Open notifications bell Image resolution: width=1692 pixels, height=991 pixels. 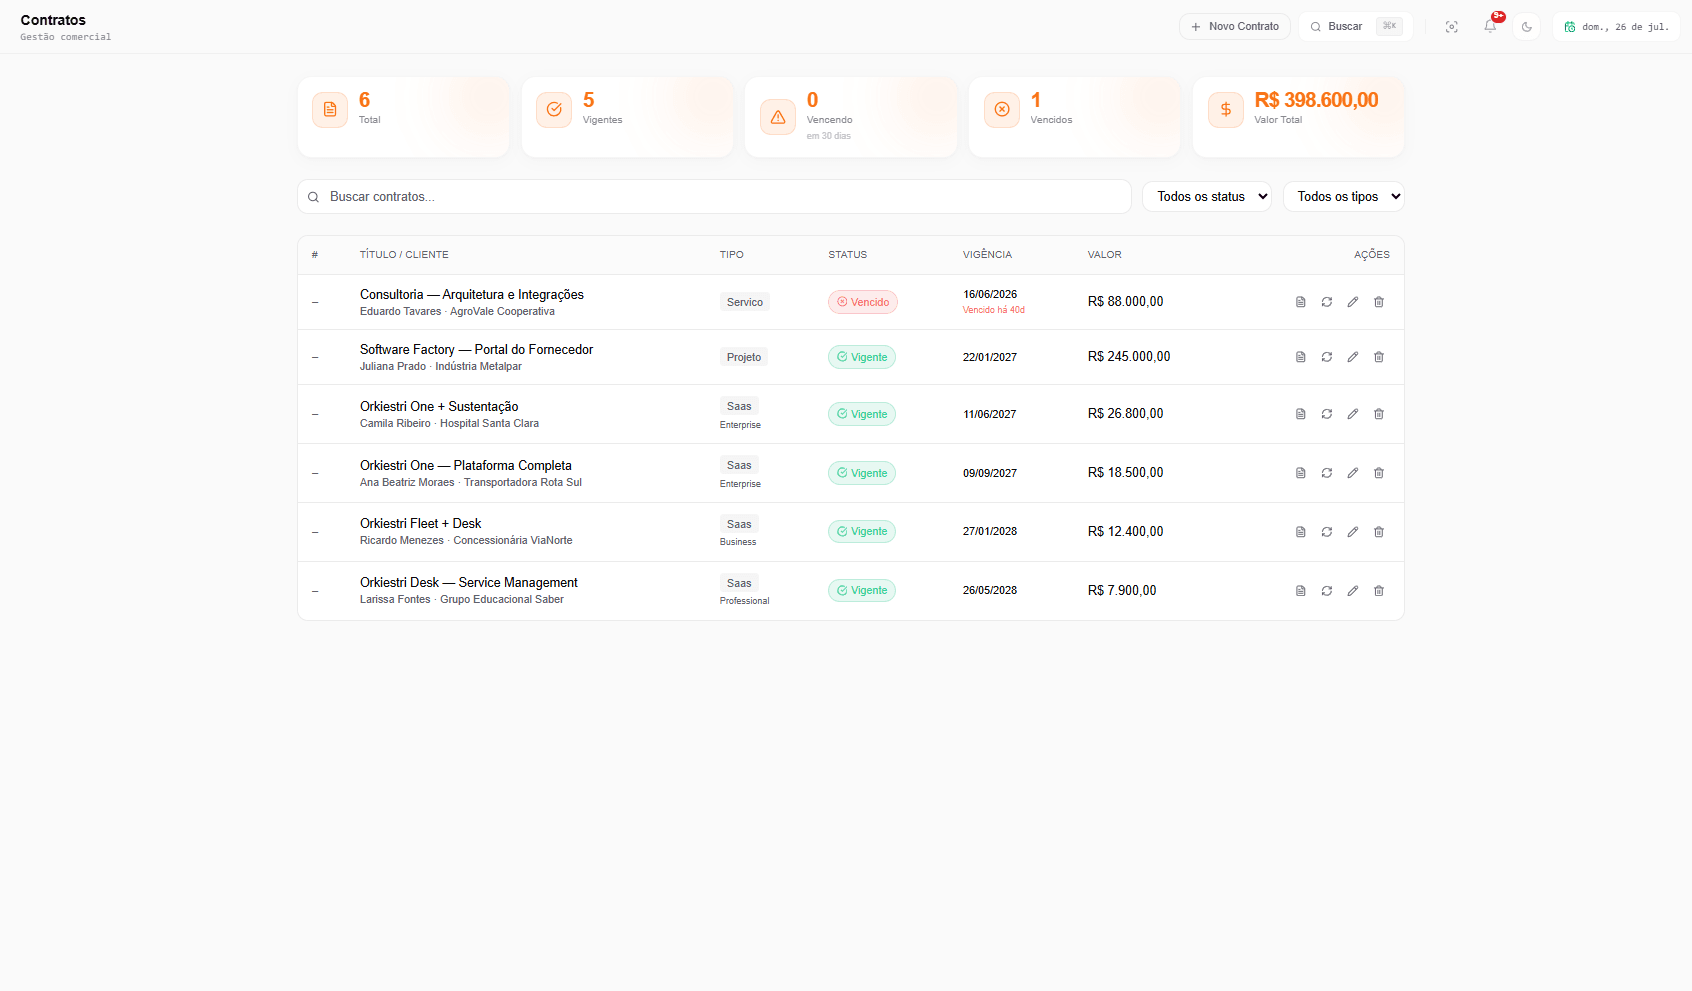[1490, 27]
